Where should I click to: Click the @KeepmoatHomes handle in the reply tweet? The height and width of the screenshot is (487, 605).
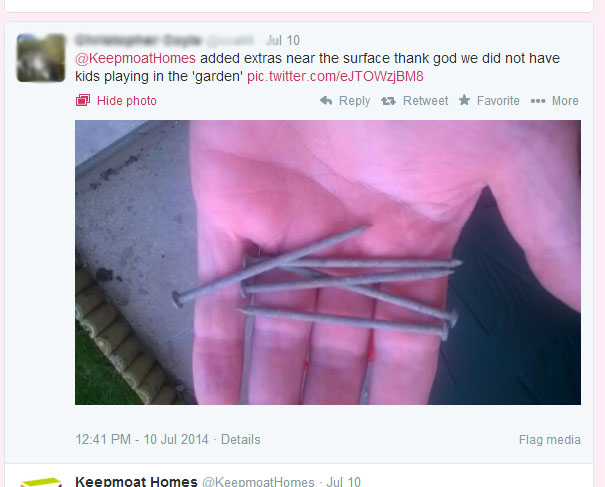(x=258, y=482)
